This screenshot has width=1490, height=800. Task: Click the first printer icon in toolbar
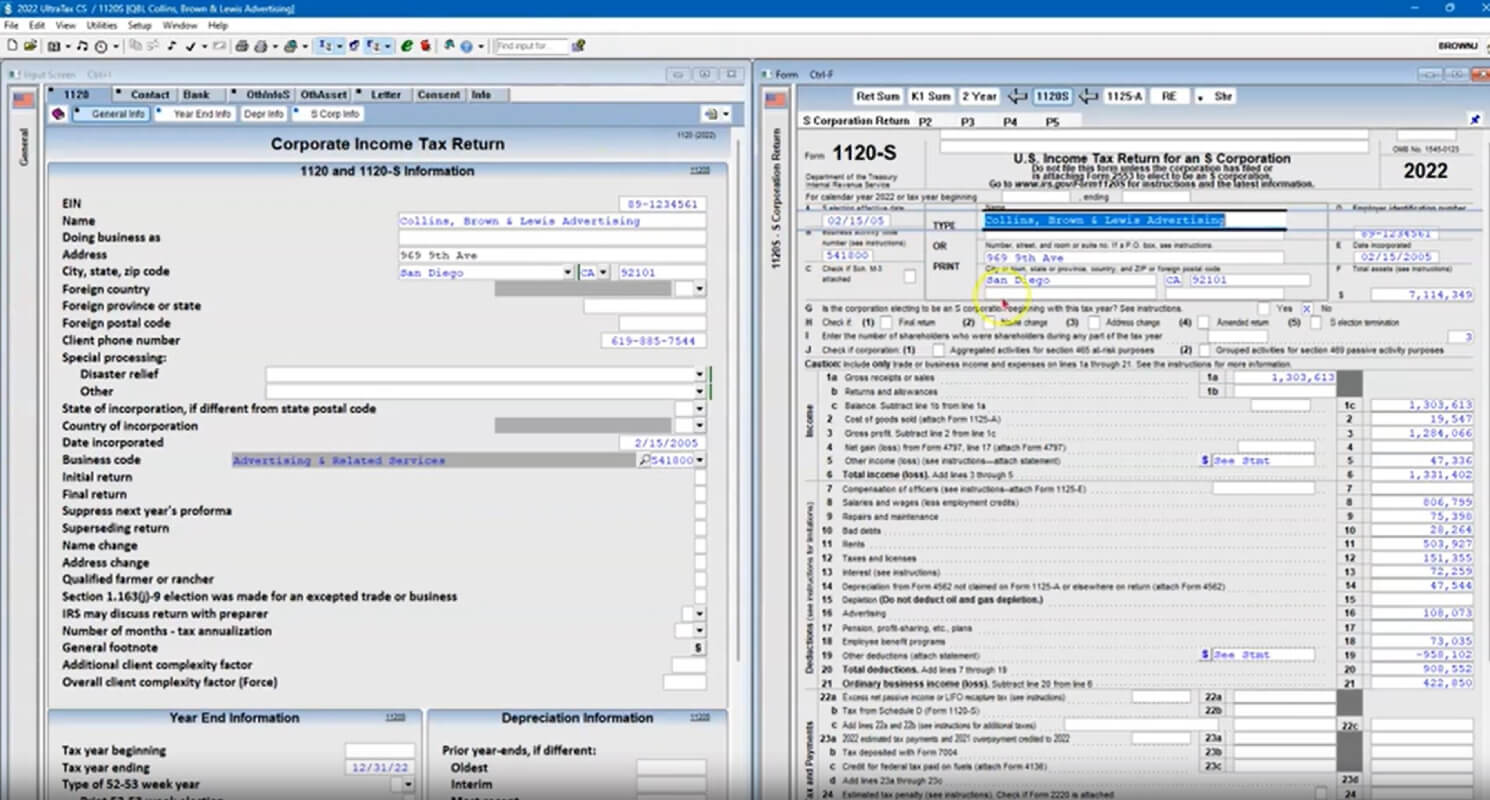pyautogui.click(x=242, y=46)
